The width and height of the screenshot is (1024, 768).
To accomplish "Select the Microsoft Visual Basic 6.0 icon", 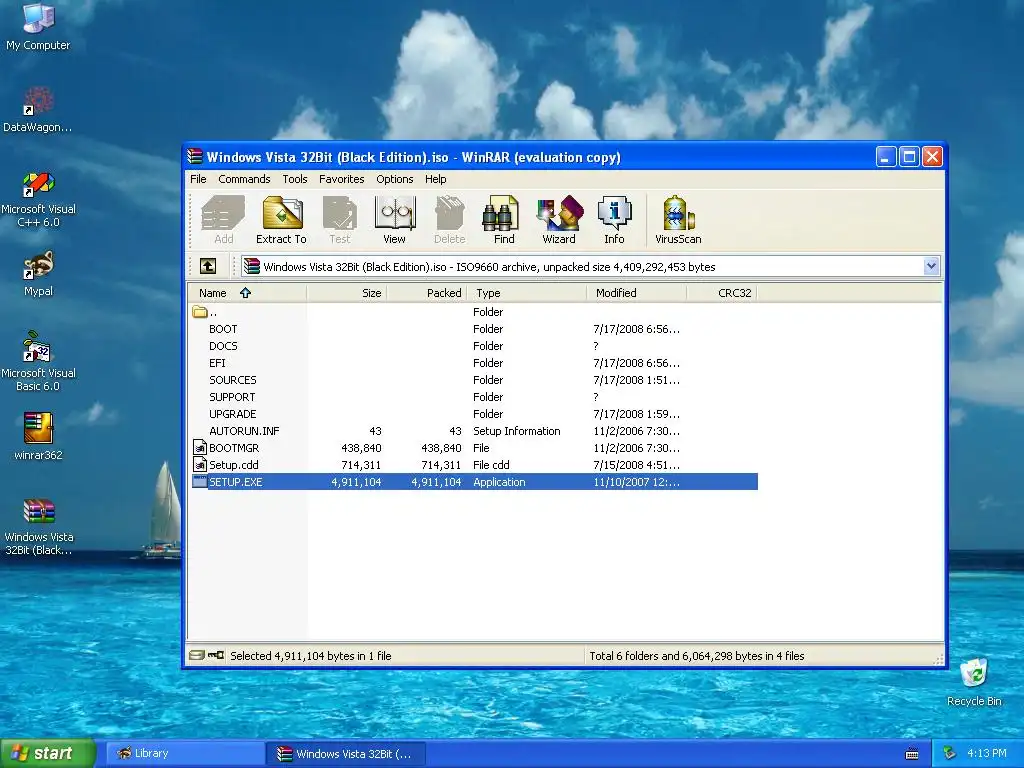I will (x=38, y=361).
